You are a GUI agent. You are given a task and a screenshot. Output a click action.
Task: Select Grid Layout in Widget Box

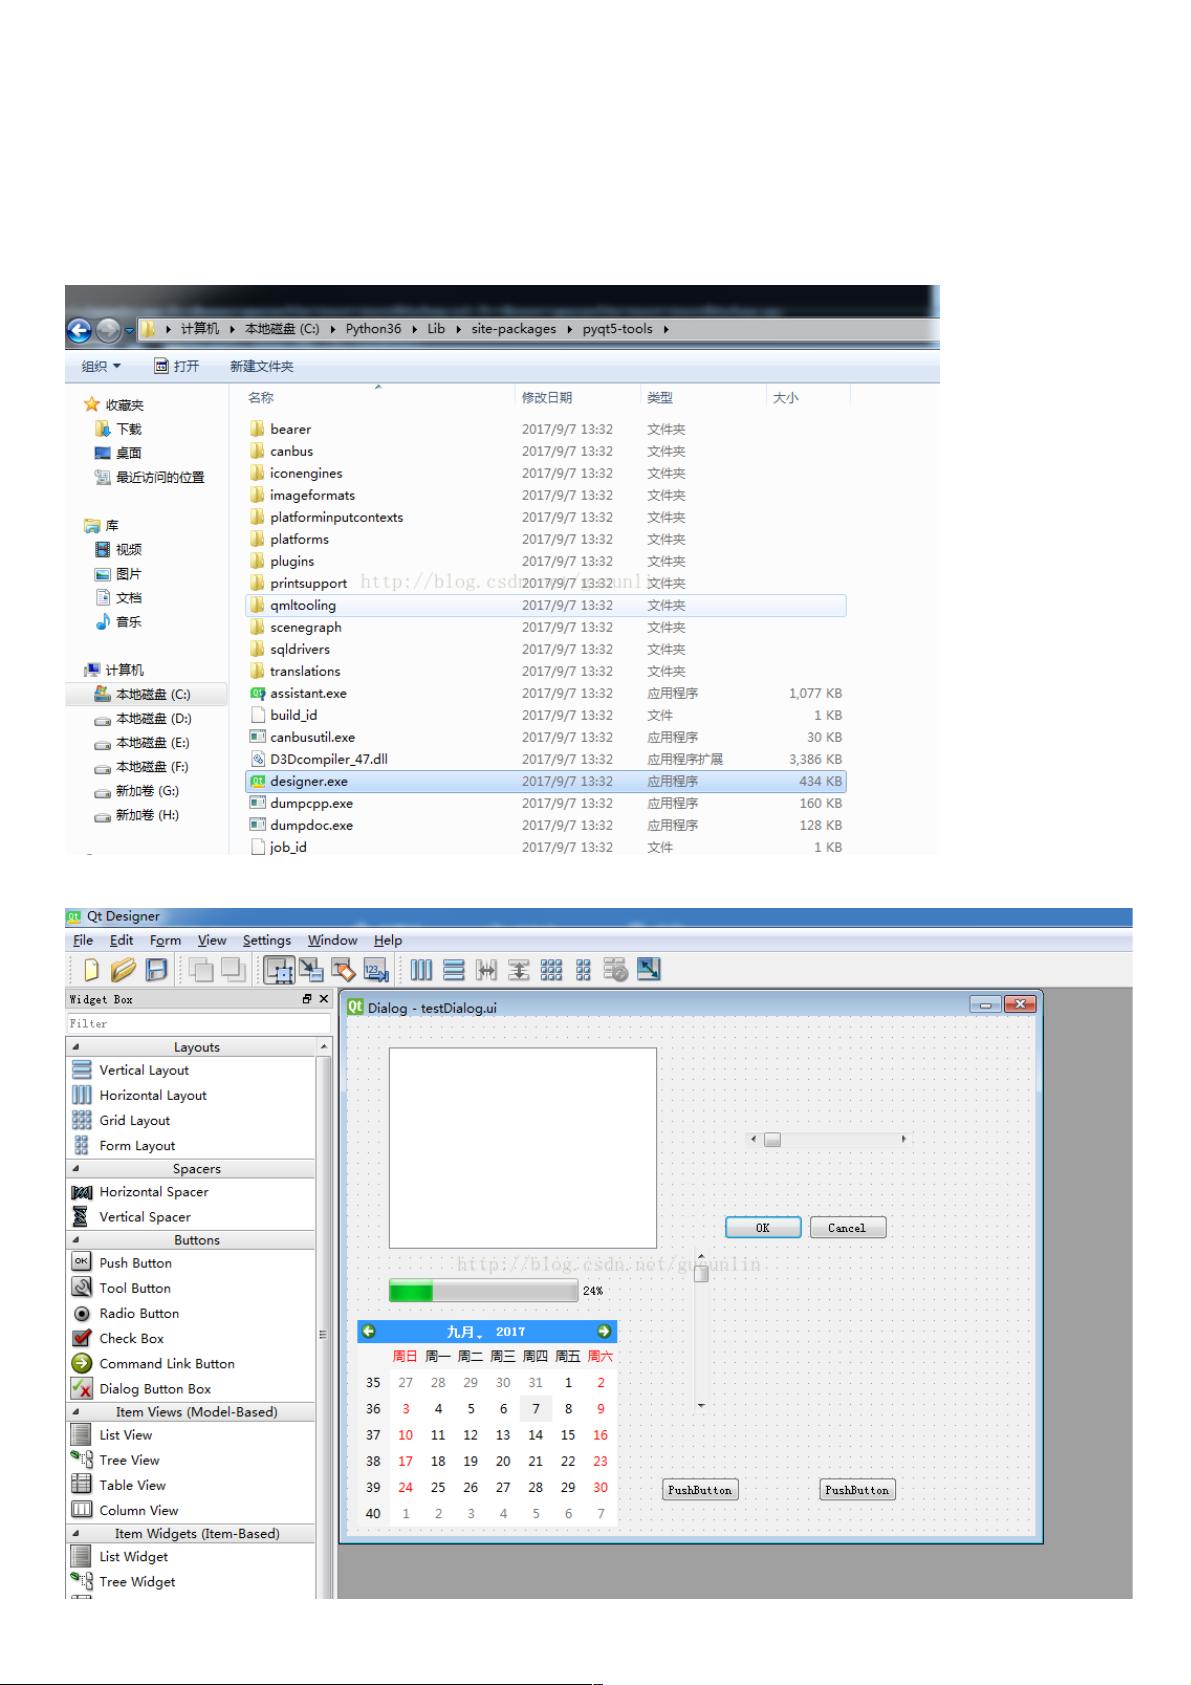[135, 1120]
